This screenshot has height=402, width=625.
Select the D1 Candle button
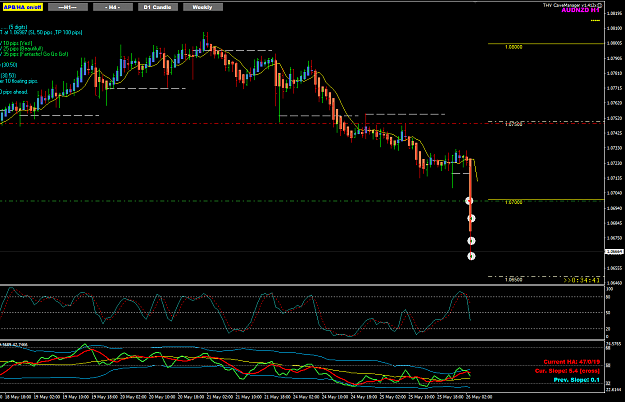158,7
